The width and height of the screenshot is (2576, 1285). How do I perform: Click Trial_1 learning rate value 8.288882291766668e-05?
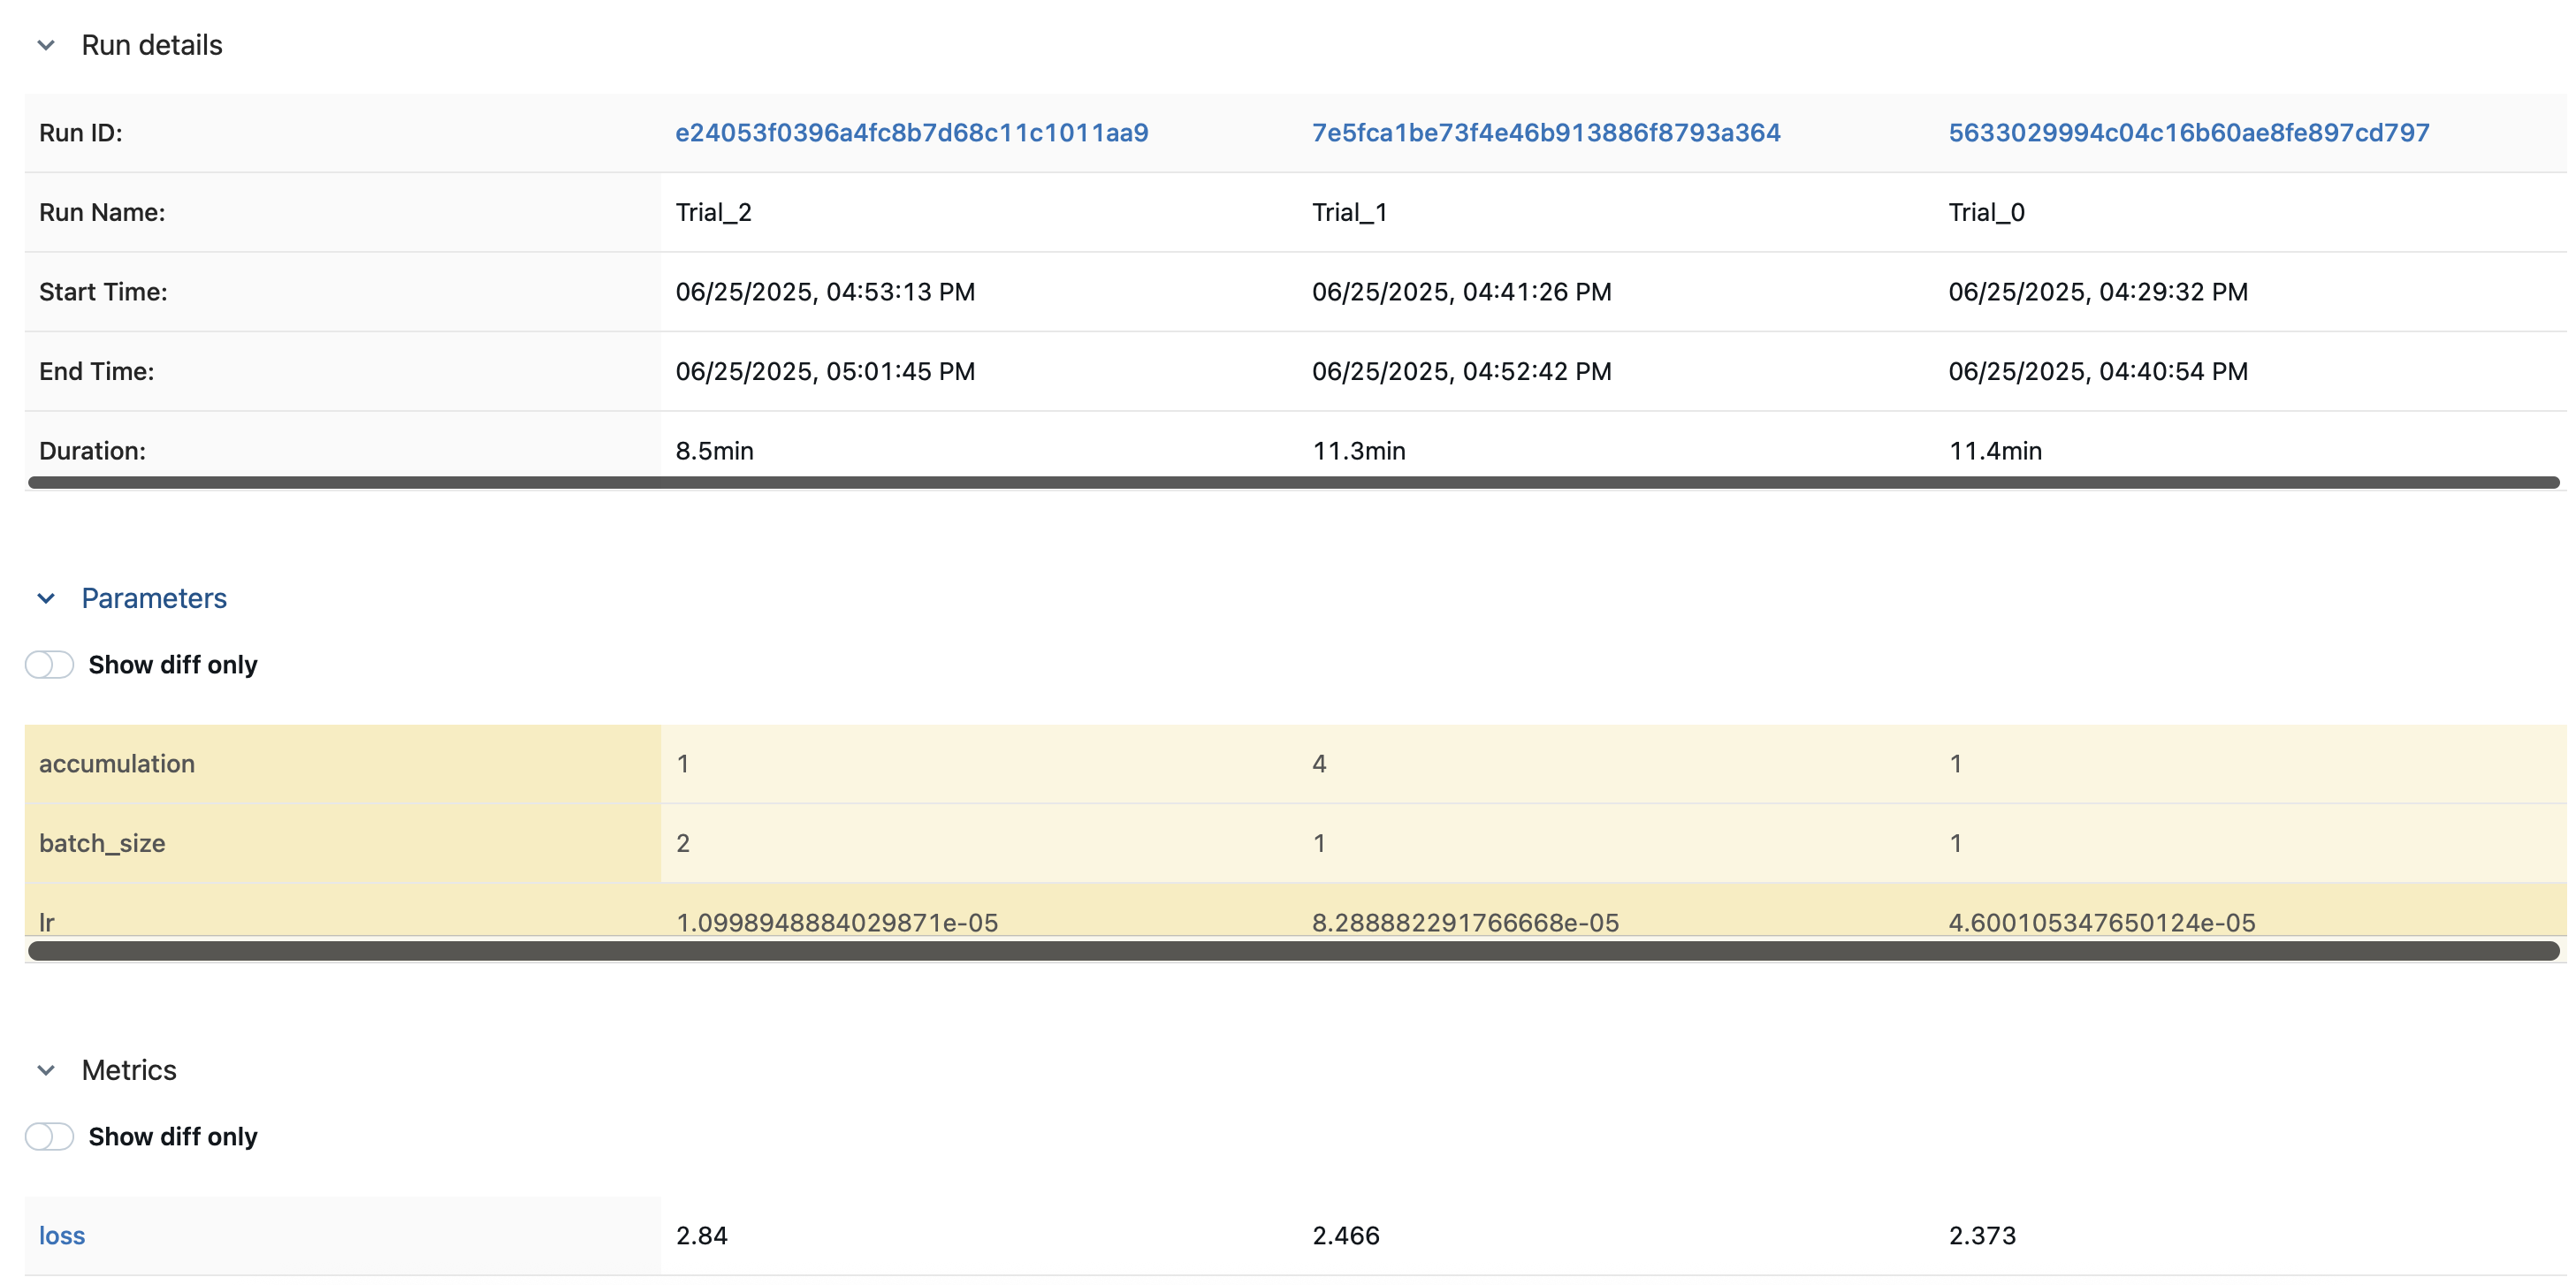1465,922
